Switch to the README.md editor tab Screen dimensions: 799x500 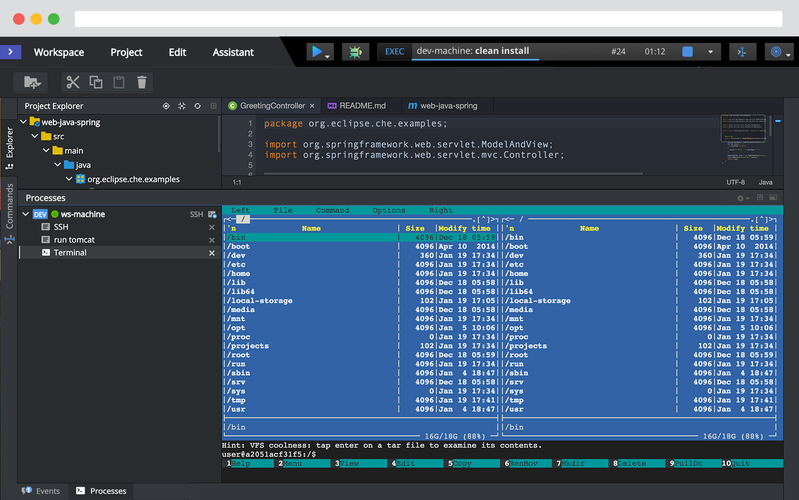tap(359, 105)
